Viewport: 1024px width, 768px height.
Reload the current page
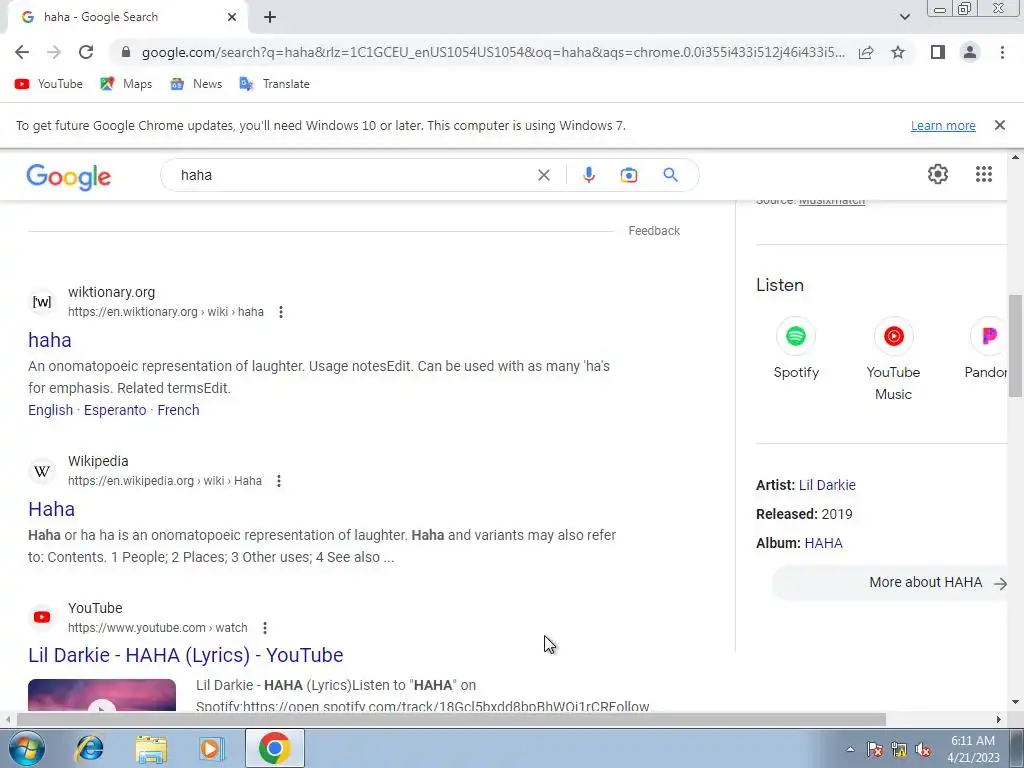pos(86,52)
